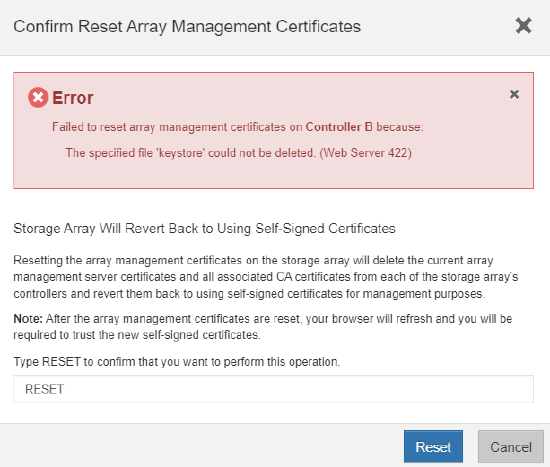This screenshot has width=550, height=467.
Task: Click the Web Server 422 error code
Action: pyautogui.click(x=365, y=153)
